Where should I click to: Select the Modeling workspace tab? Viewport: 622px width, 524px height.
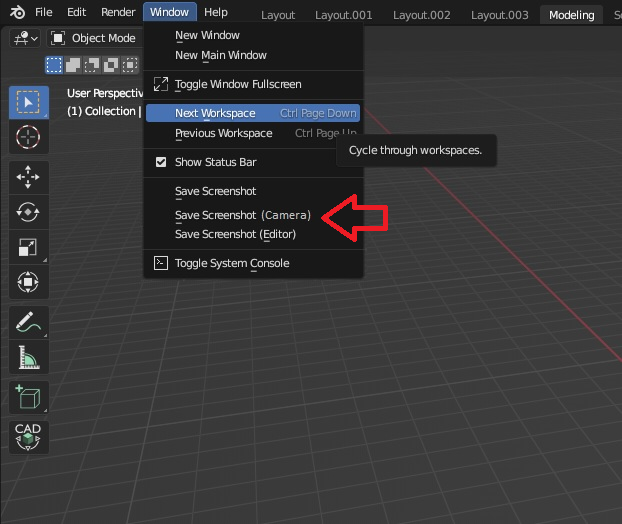tap(572, 15)
